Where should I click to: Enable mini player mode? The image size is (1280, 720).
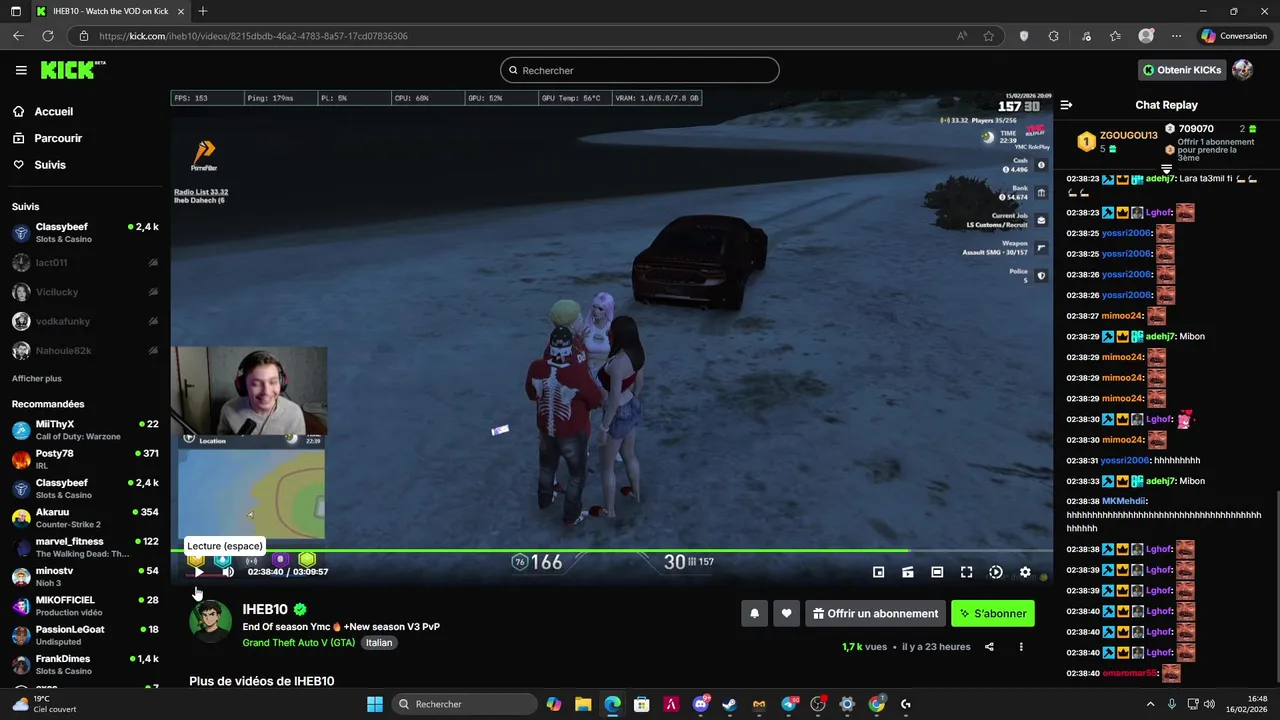pos(878,572)
